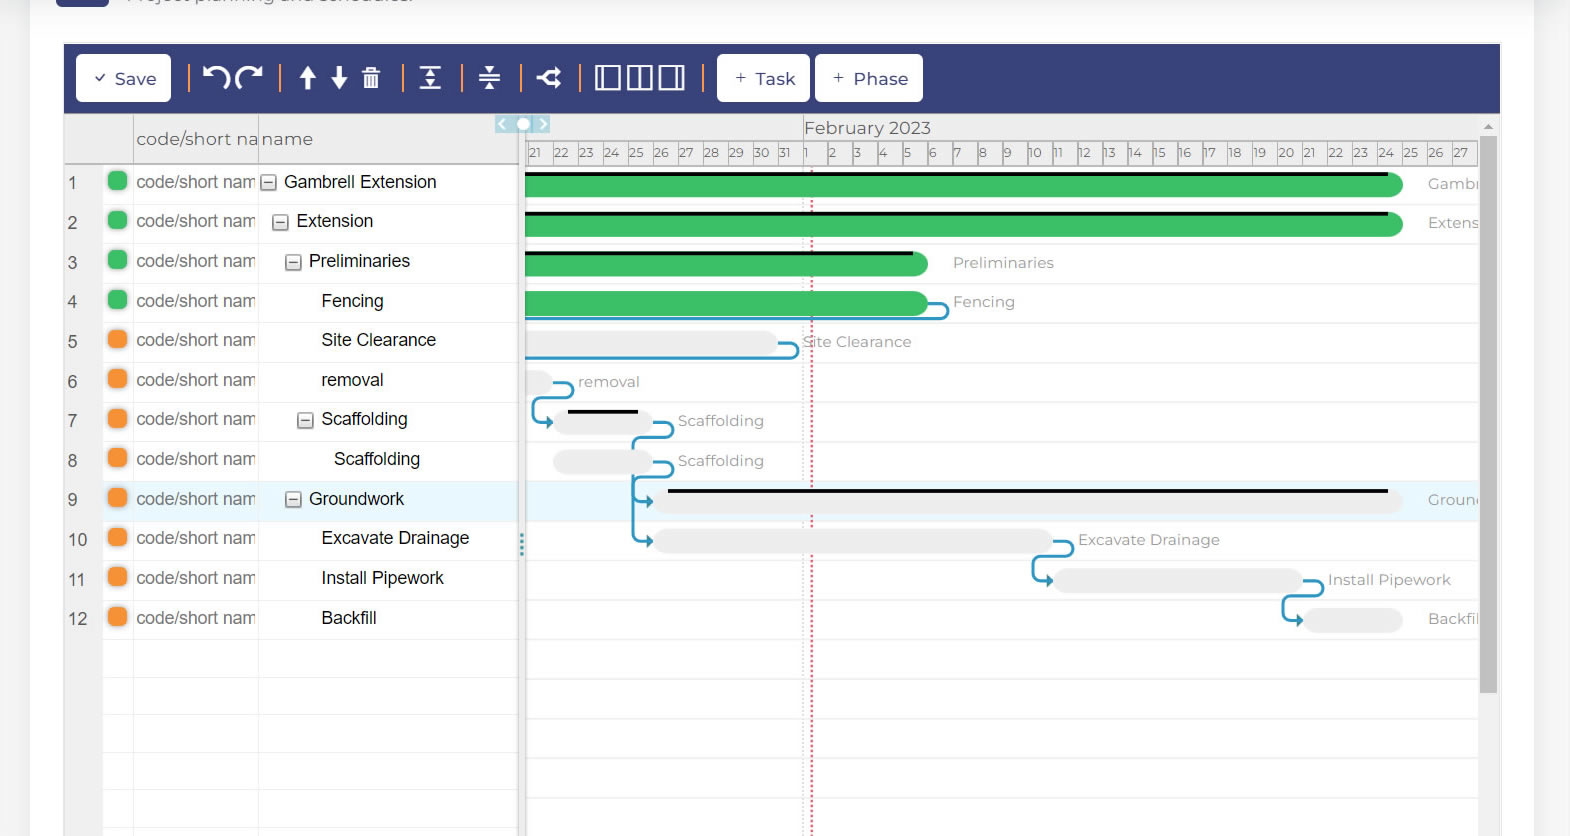The width and height of the screenshot is (1570, 836).
Task: Click the Excavate Drainage gray Gantt bar
Action: tap(853, 541)
